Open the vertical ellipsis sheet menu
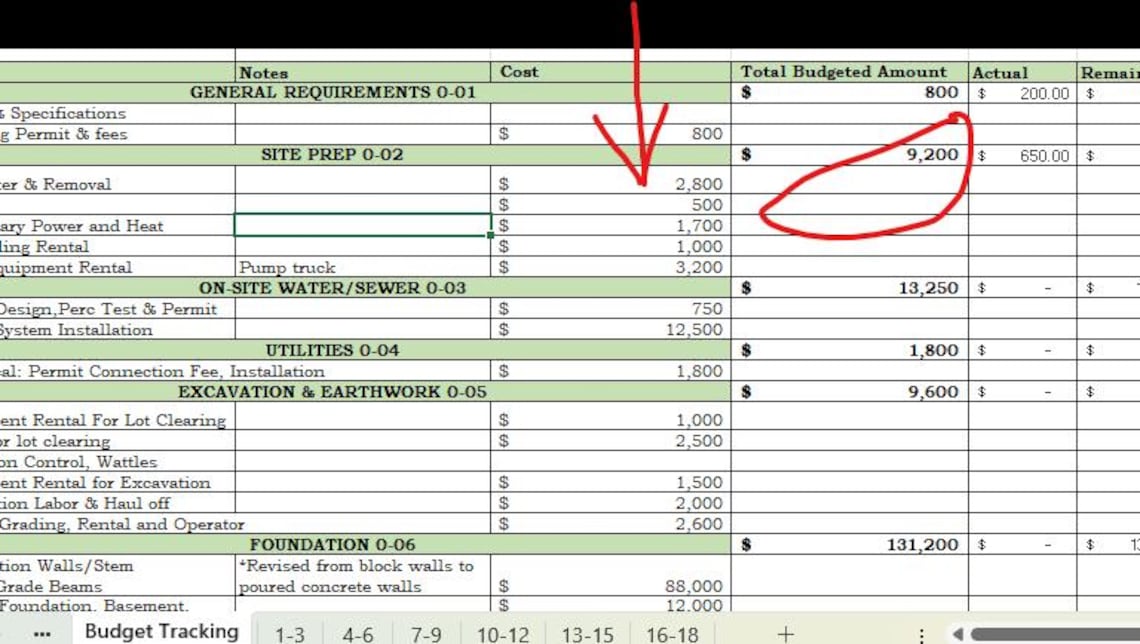 click(x=920, y=634)
